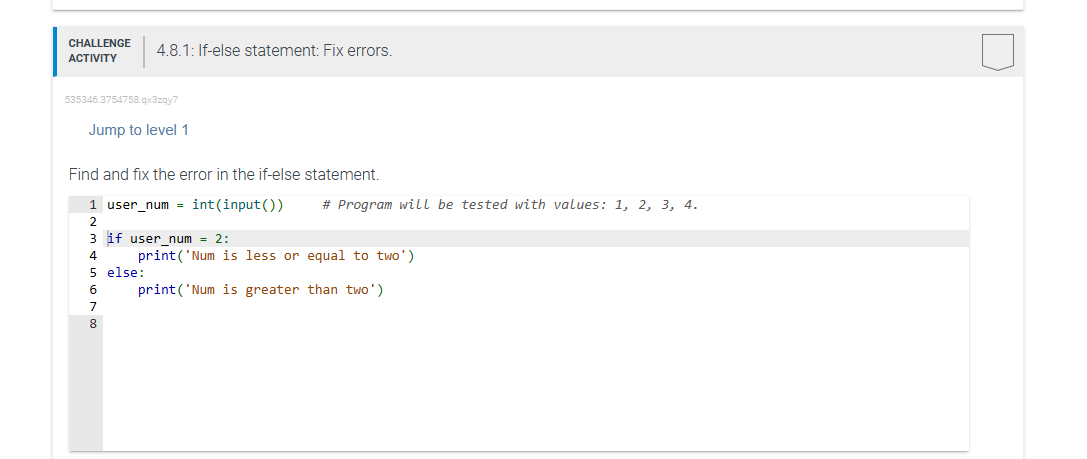Click the activity ID text 535346.3754758
The image size is (1087, 459).
coord(121,100)
